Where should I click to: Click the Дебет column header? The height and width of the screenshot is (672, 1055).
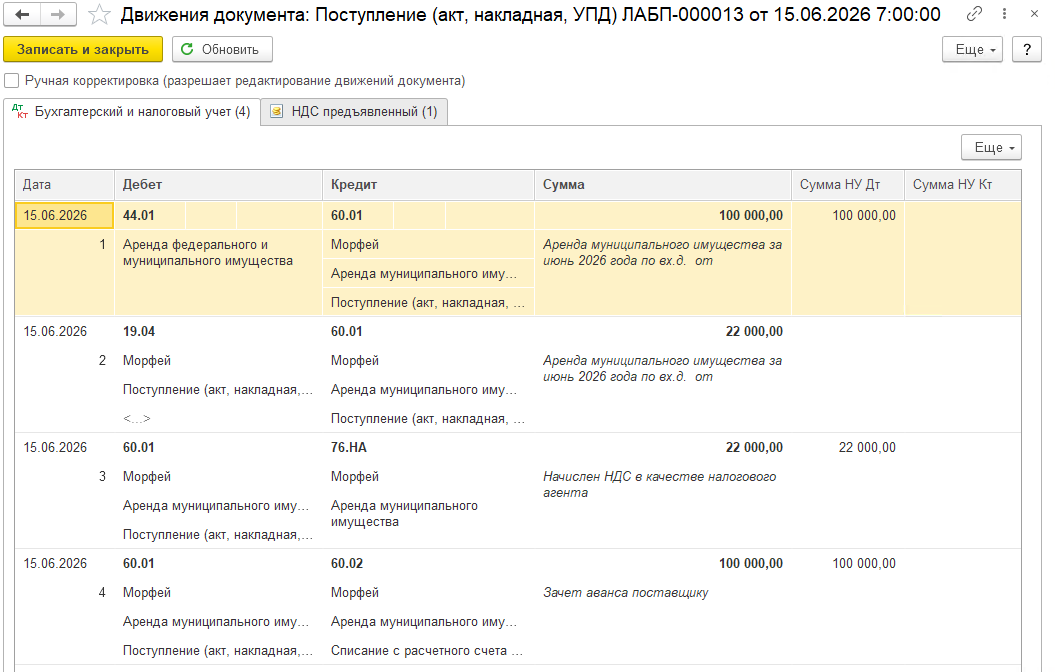219,185
